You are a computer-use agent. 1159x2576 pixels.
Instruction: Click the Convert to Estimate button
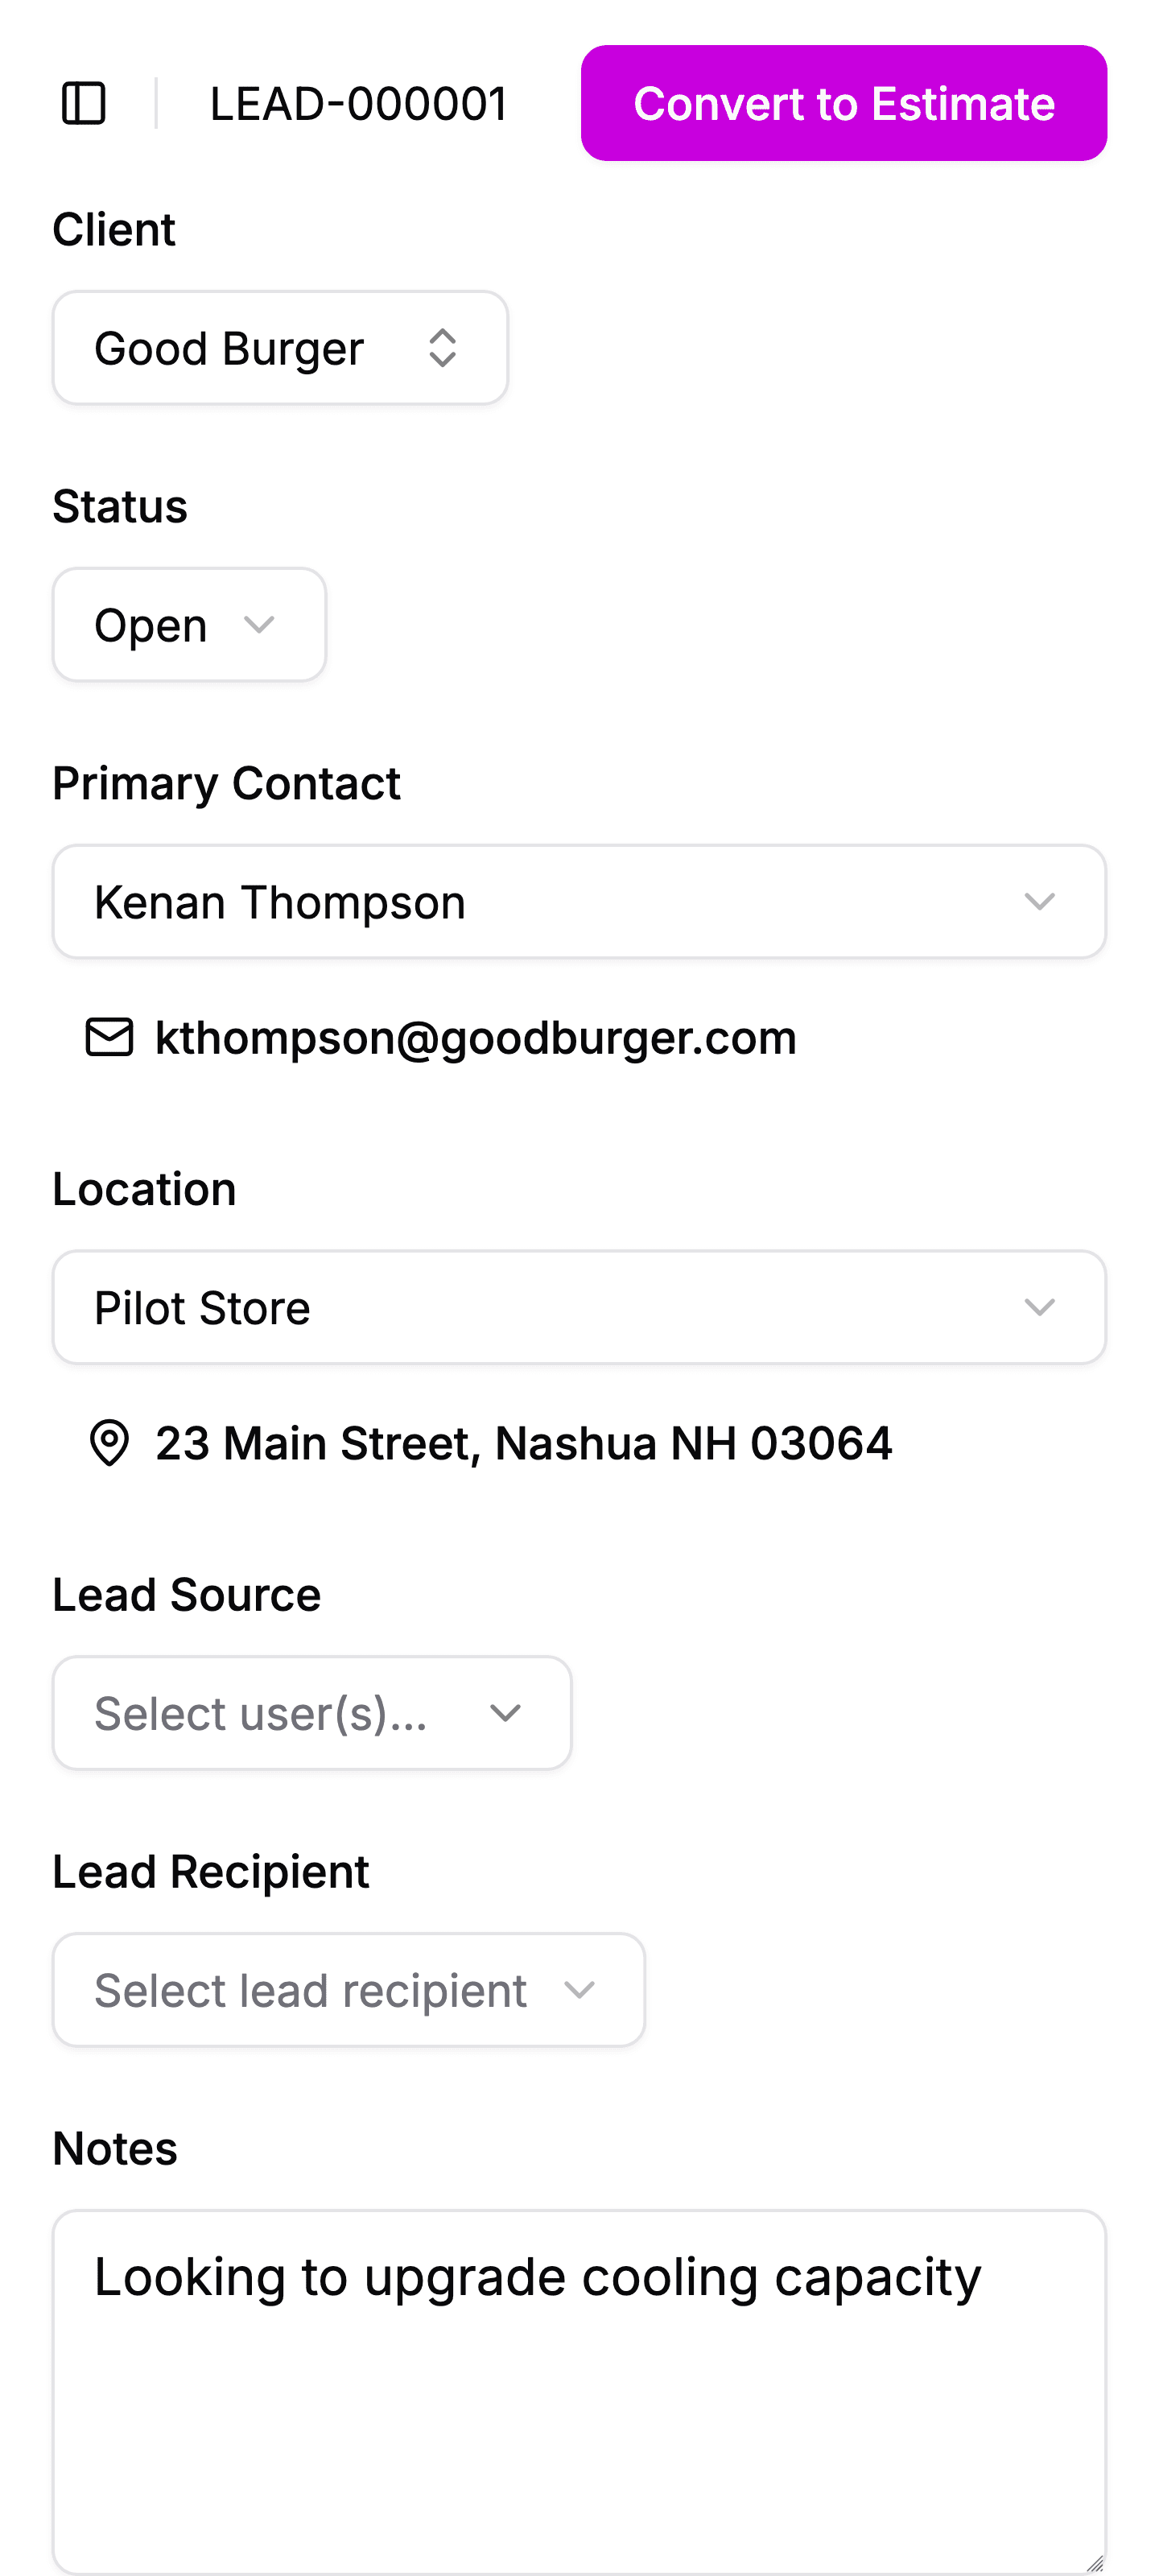pos(843,103)
